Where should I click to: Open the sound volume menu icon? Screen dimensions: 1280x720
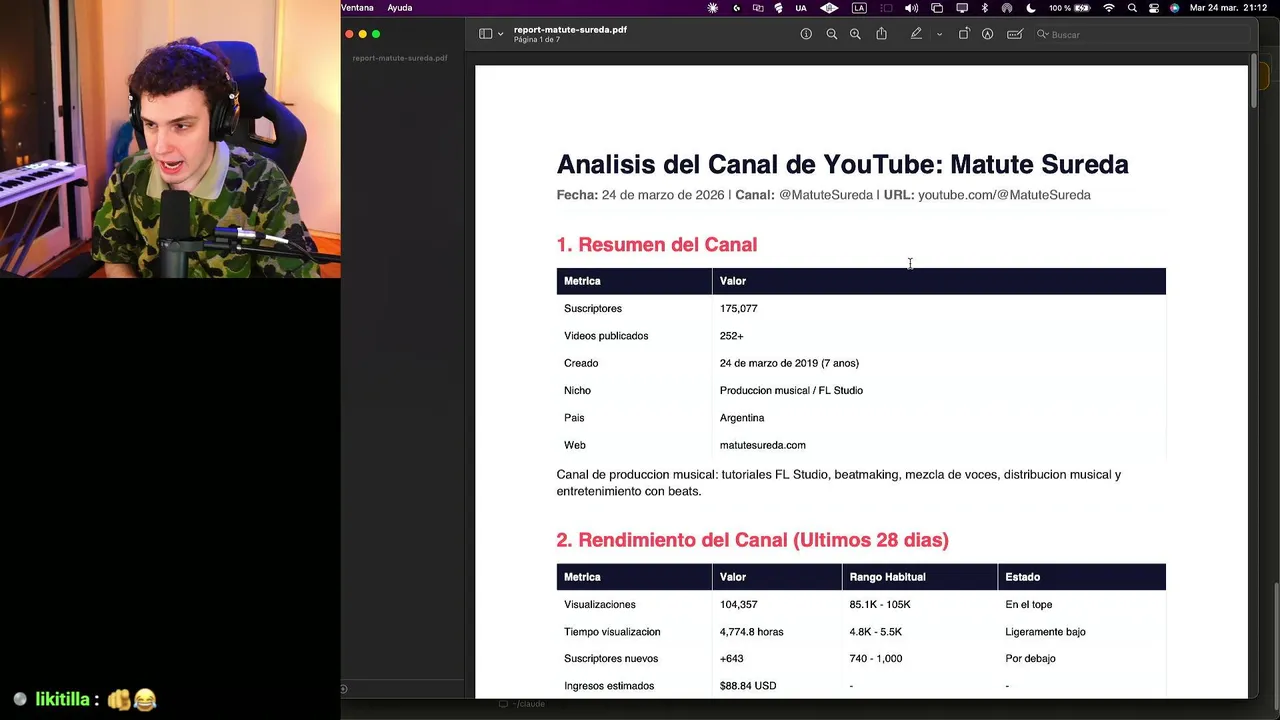911,8
